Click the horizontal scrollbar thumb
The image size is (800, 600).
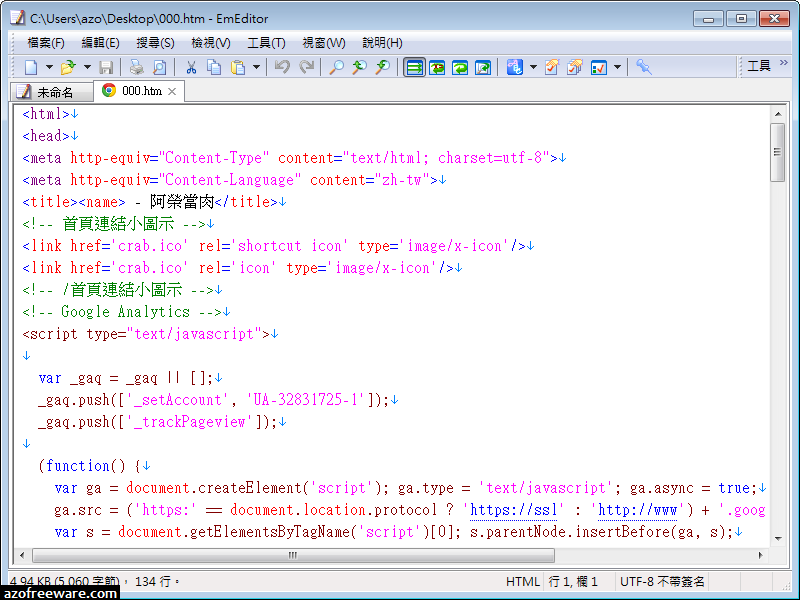pyautogui.click(x=293, y=555)
